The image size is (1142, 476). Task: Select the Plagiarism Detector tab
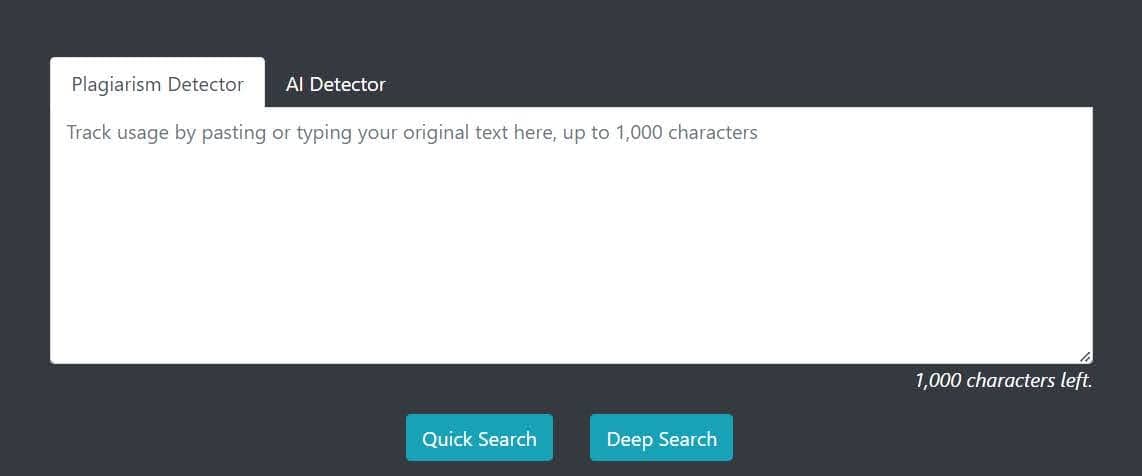[157, 84]
